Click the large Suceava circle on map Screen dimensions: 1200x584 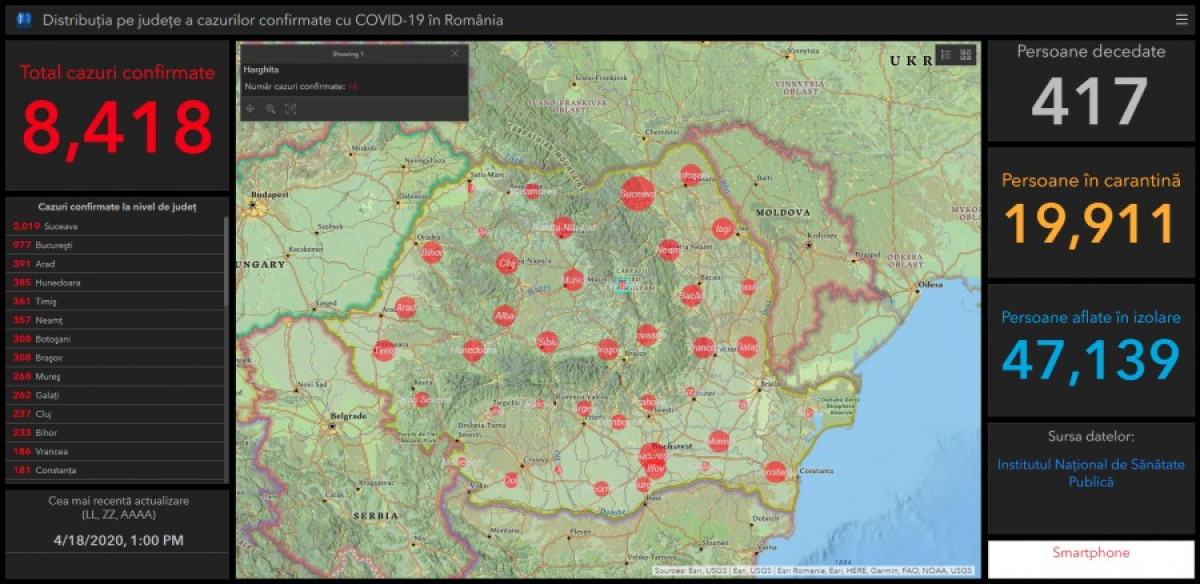(x=637, y=191)
